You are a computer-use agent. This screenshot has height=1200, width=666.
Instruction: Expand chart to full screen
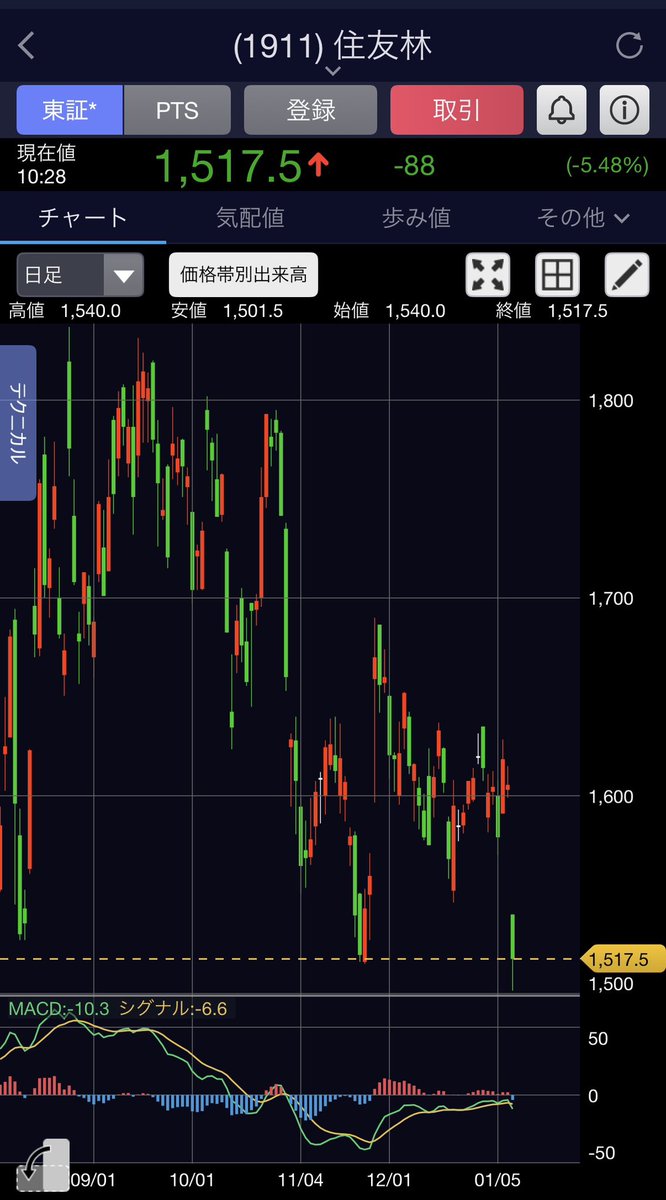(488, 274)
